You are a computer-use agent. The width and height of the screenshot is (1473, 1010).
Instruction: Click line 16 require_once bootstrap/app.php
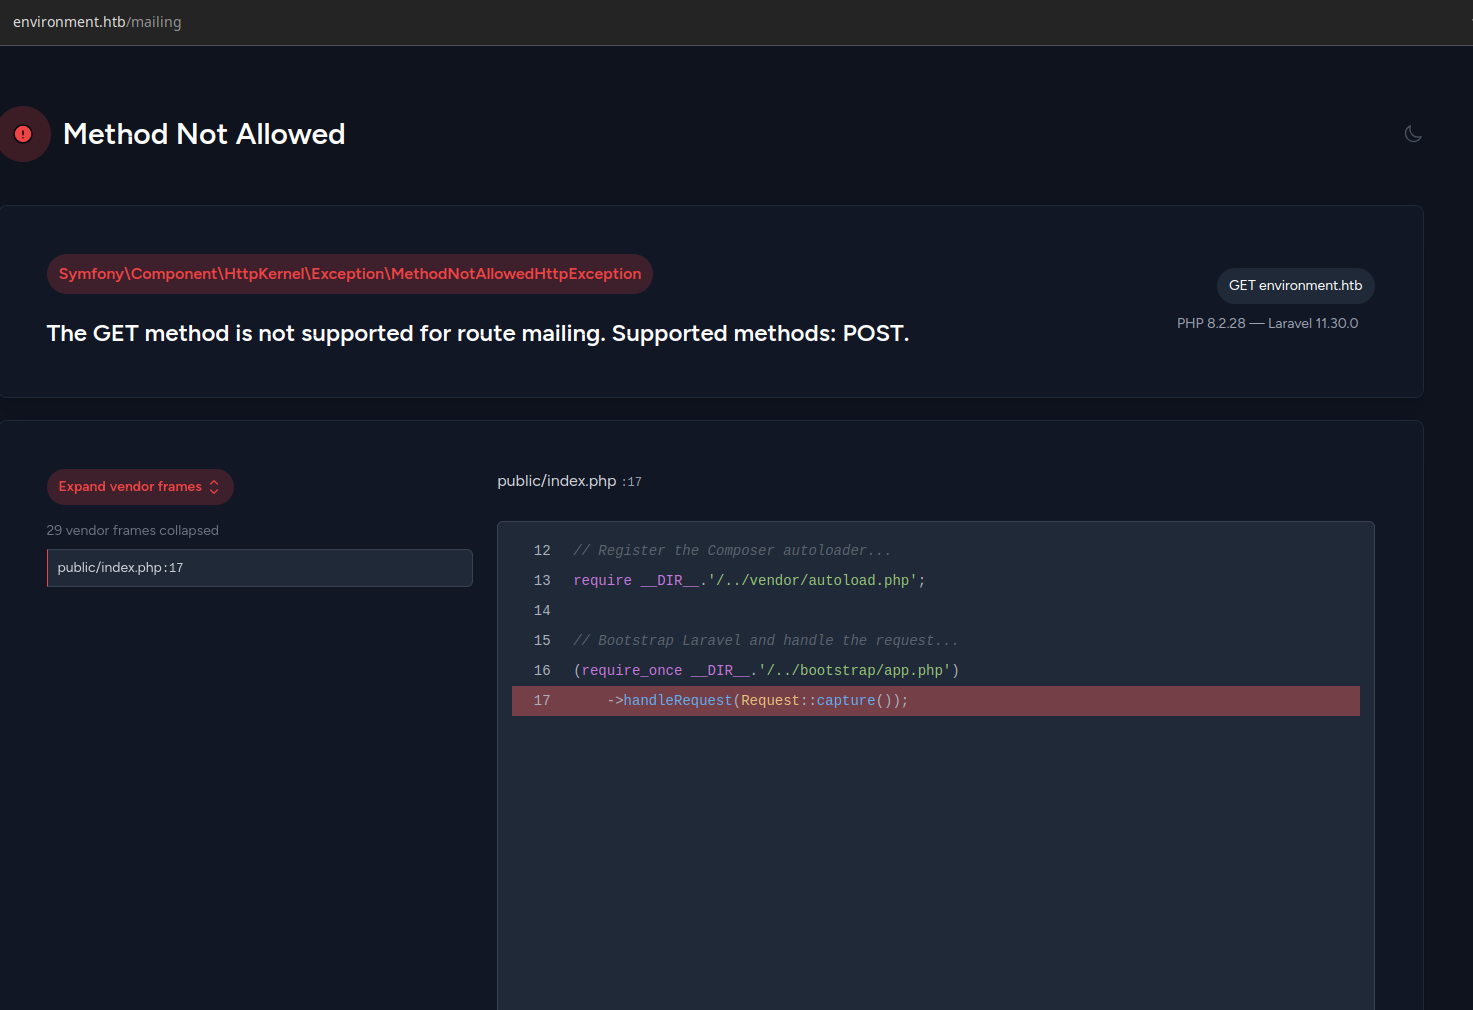tap(766, 671)
